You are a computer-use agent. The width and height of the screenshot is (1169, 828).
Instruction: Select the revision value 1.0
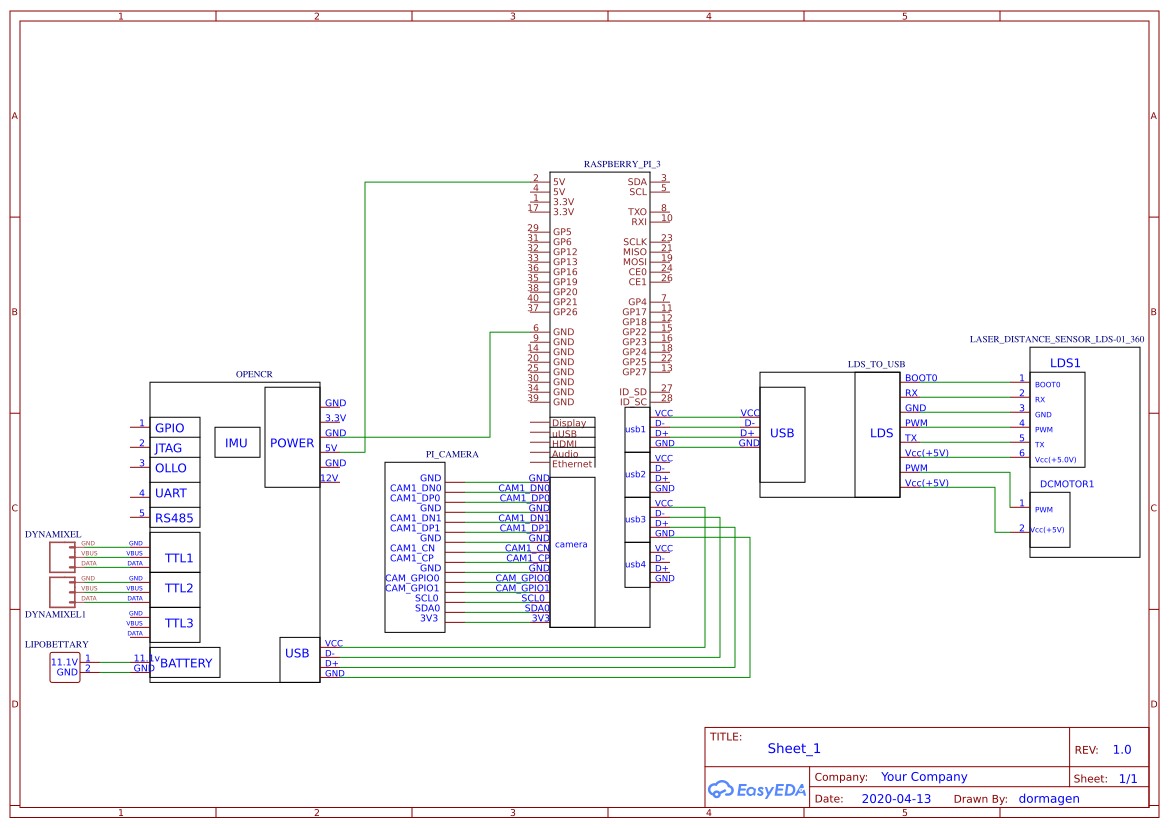(1121, 748)
